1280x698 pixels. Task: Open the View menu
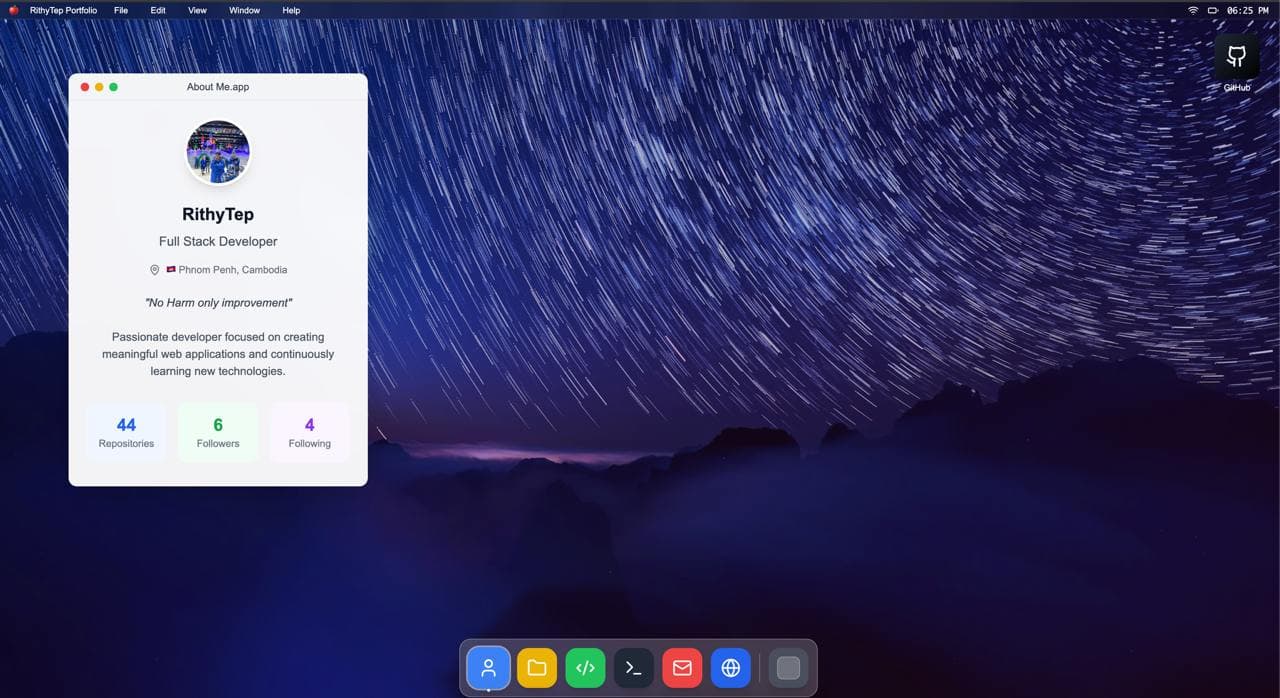196,10
